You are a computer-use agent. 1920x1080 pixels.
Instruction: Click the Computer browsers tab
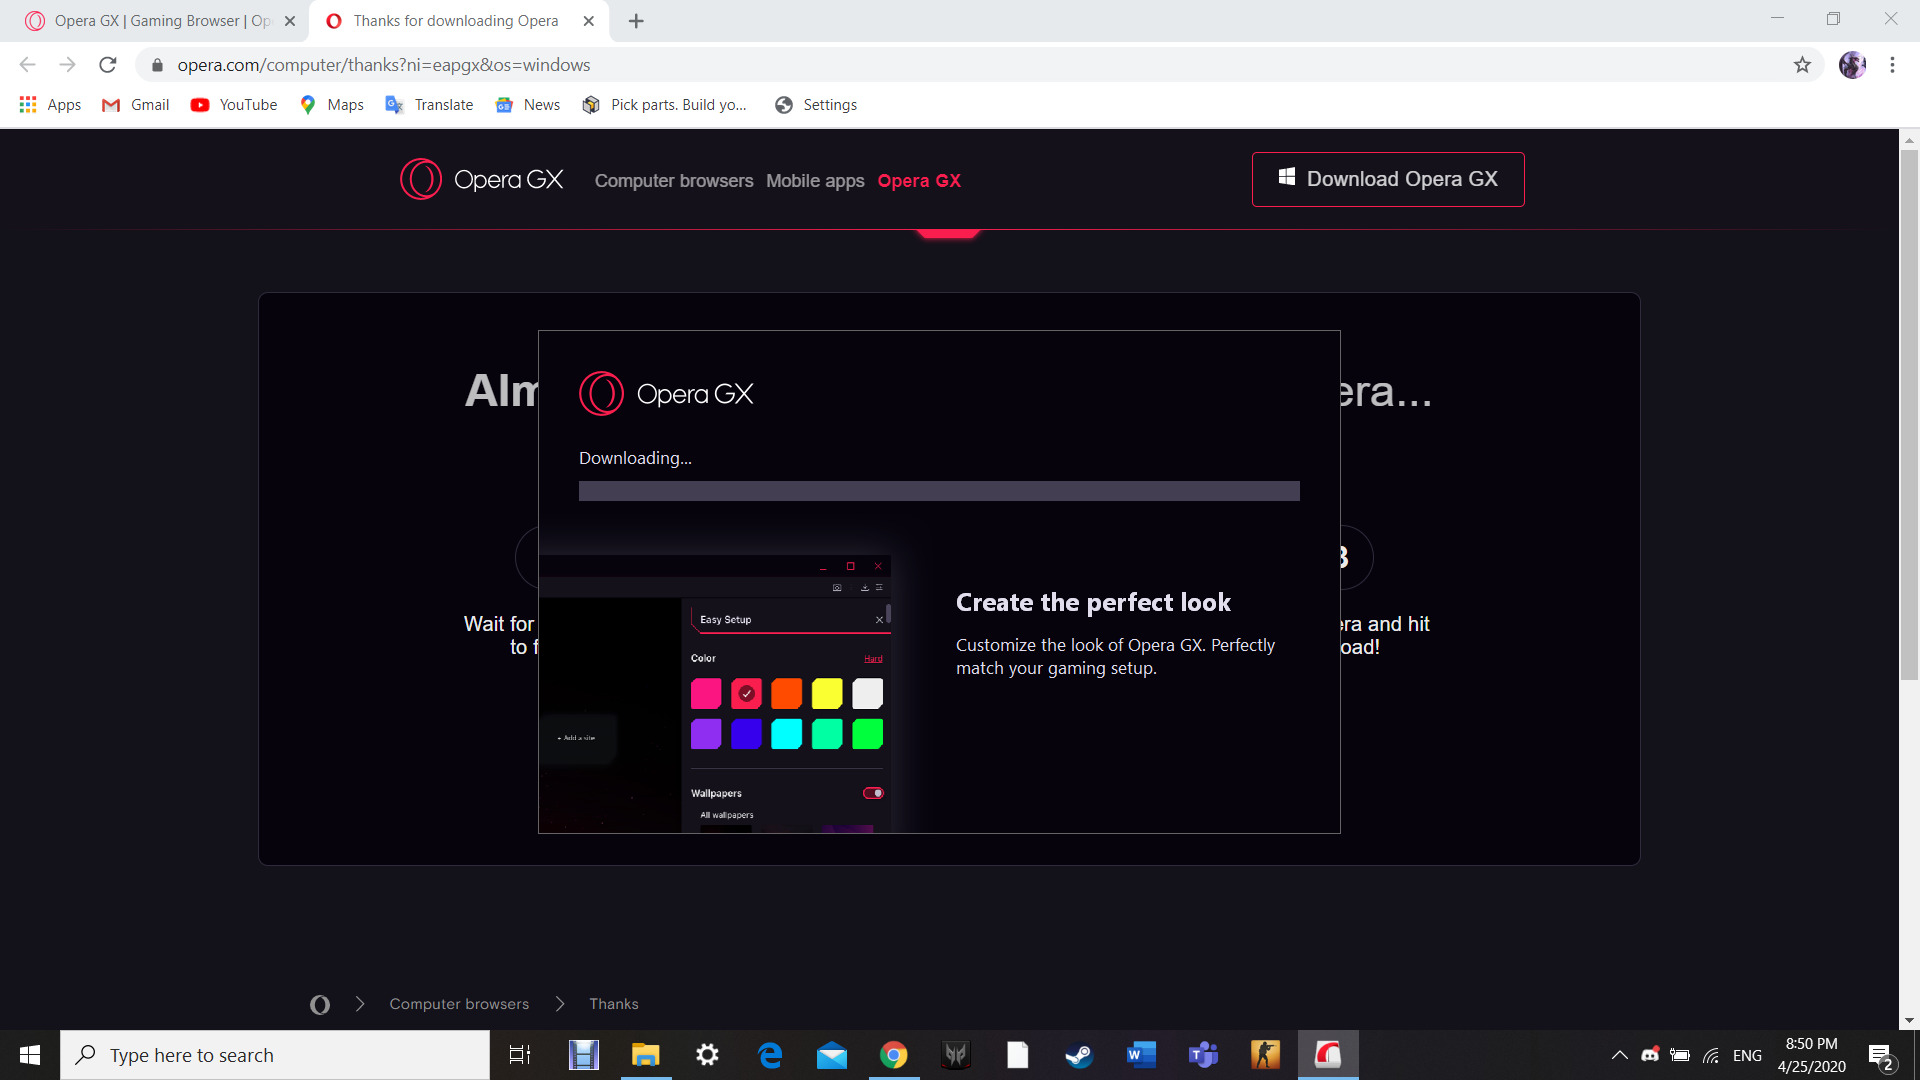(674, 179)
